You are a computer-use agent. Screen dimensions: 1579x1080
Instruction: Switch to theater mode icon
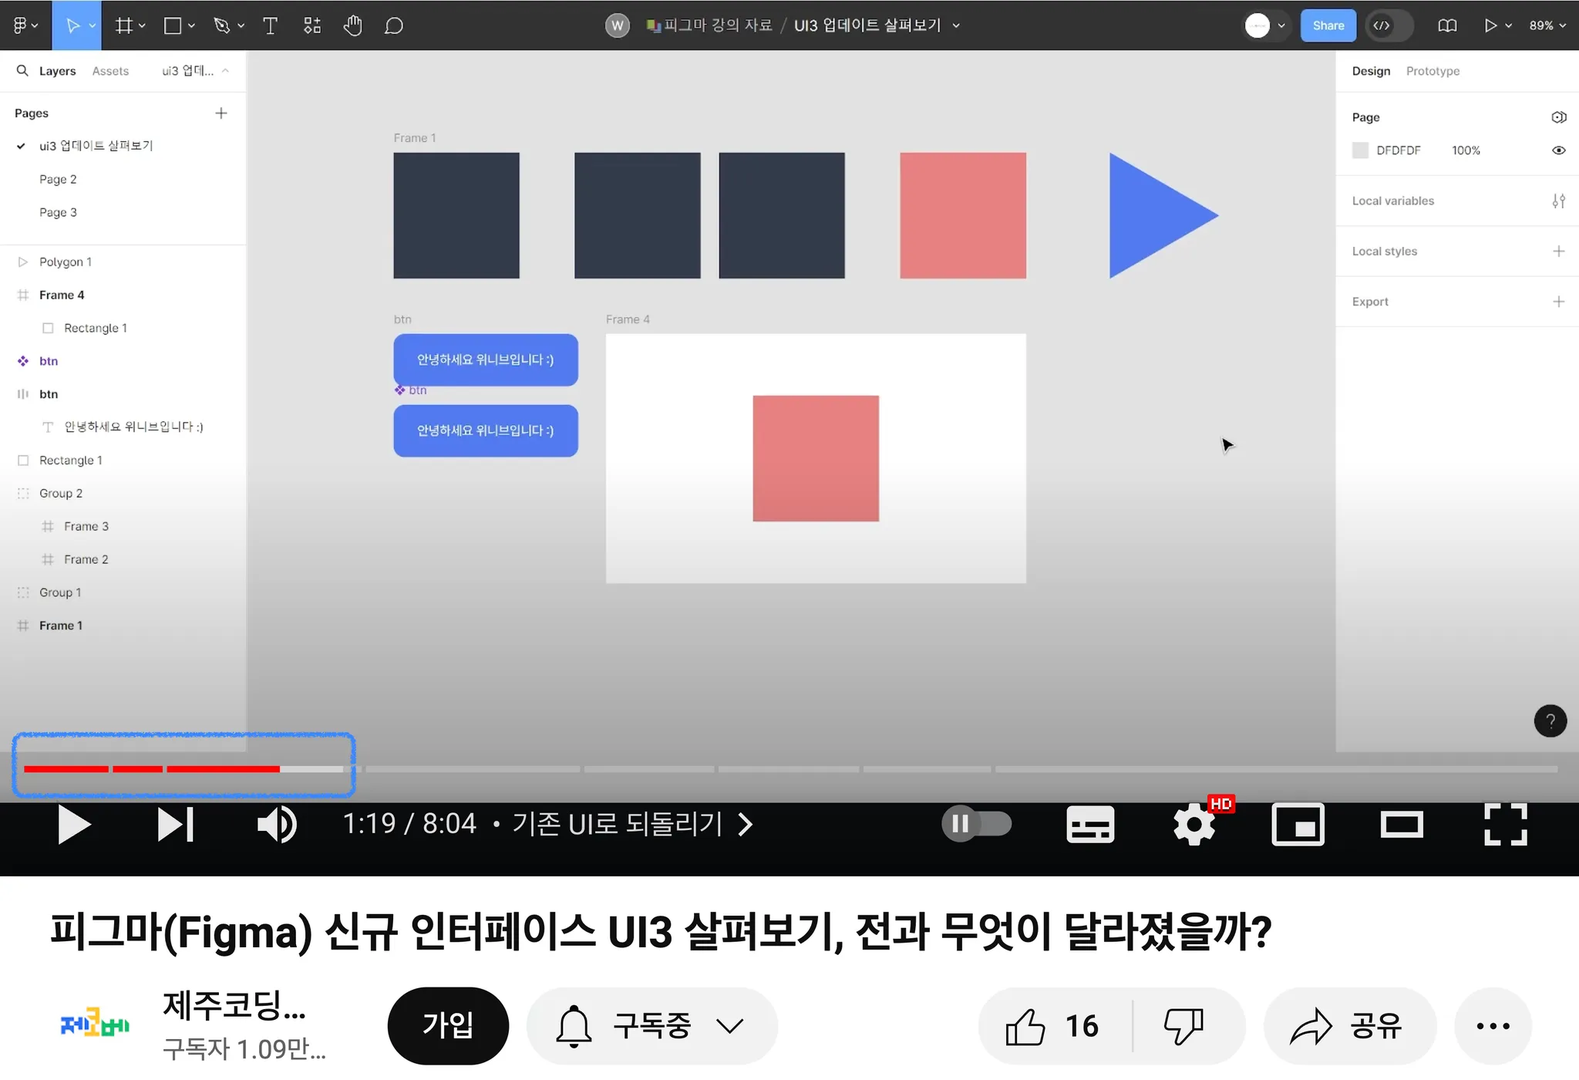click(1401, 825)
